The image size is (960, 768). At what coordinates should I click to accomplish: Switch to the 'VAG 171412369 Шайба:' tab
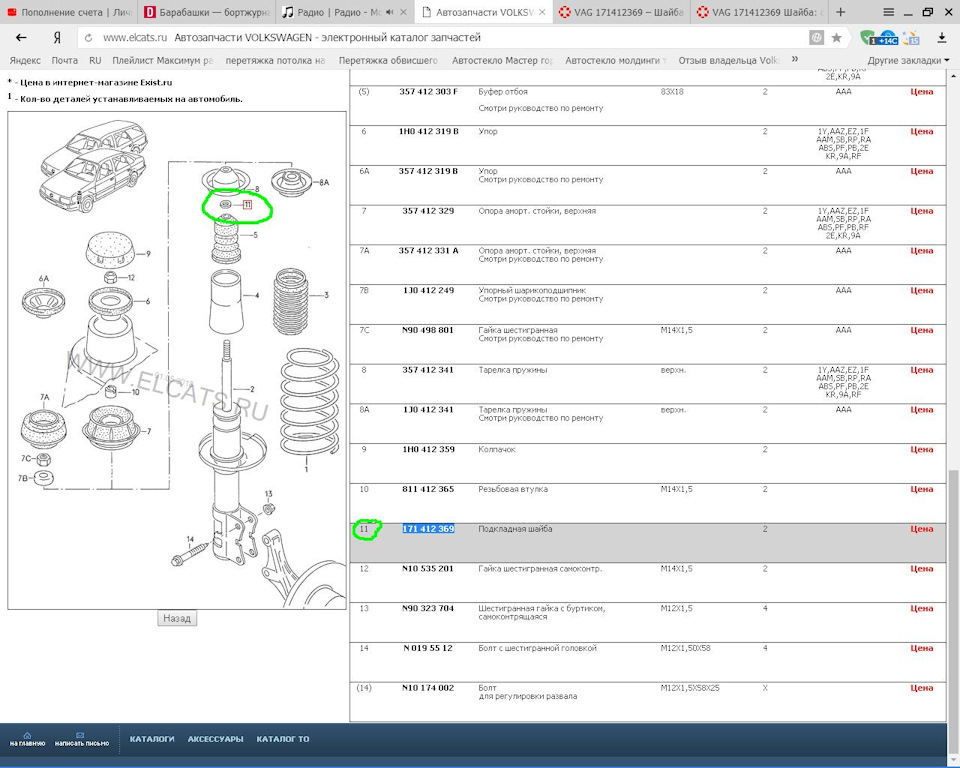click(759, 12)
